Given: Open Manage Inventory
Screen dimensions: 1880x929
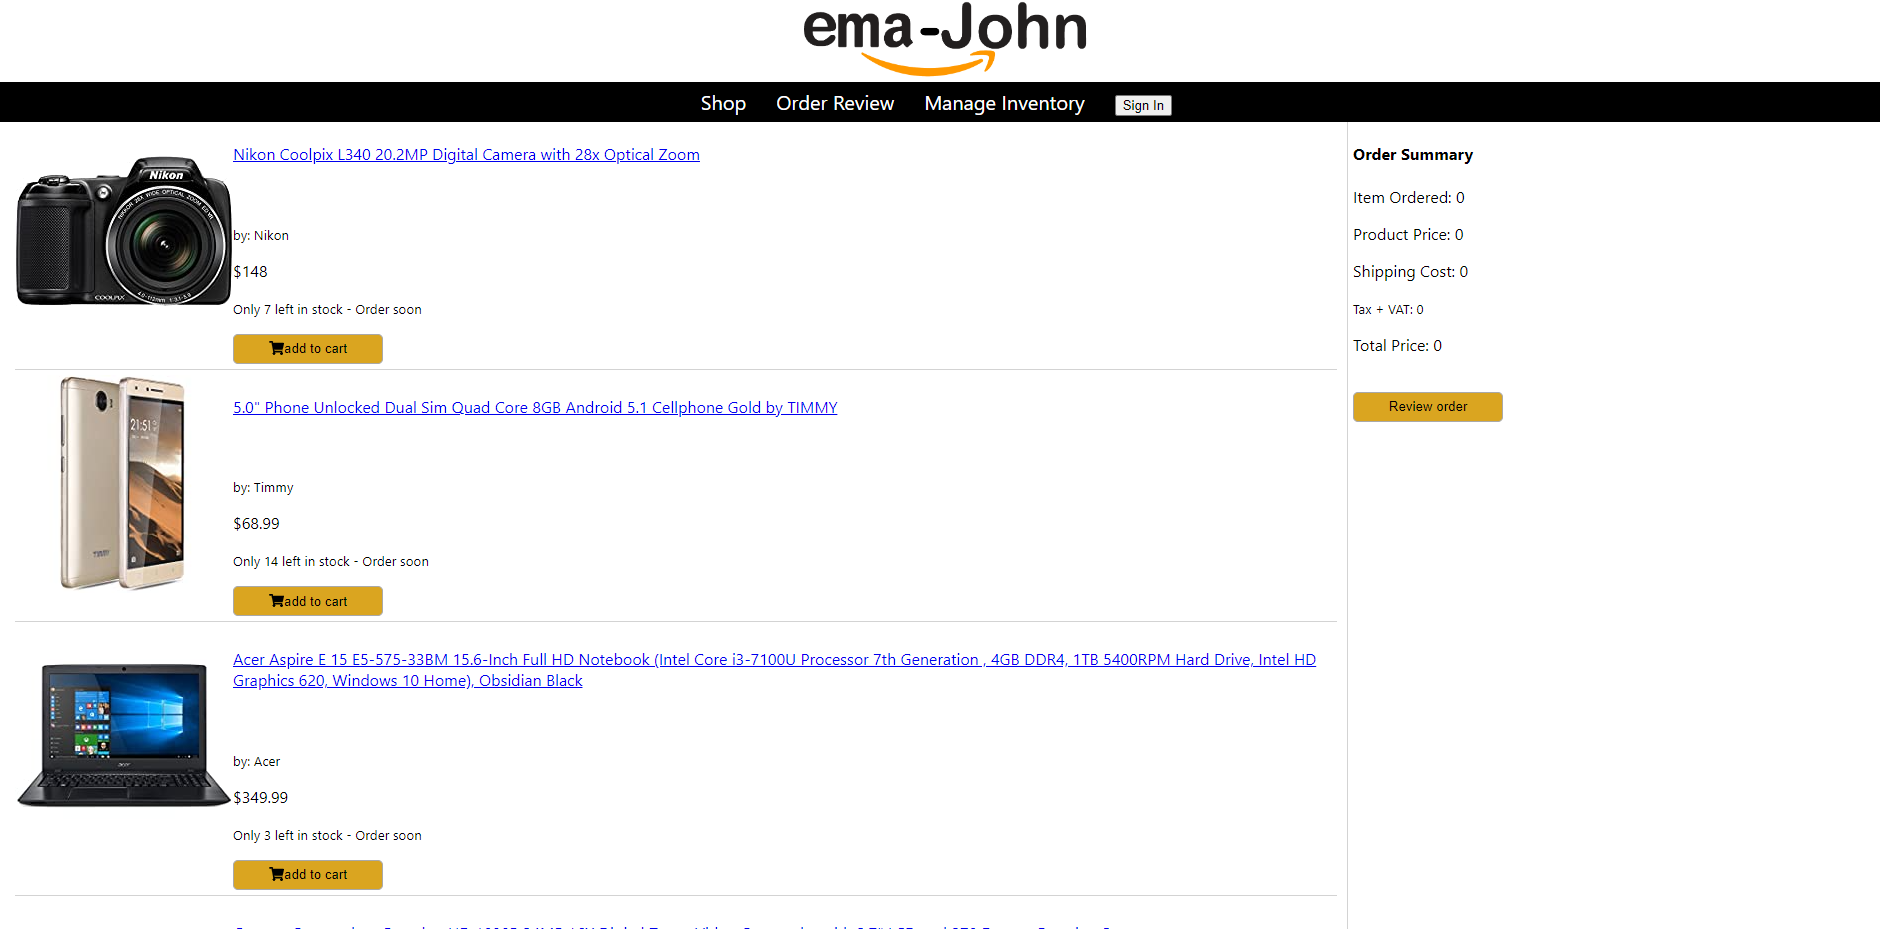Looking at the screenshot, I should 1004,104.
